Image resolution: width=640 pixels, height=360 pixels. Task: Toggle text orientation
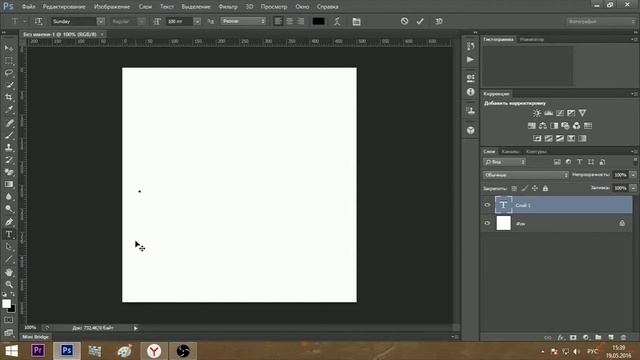pos(38,21)
